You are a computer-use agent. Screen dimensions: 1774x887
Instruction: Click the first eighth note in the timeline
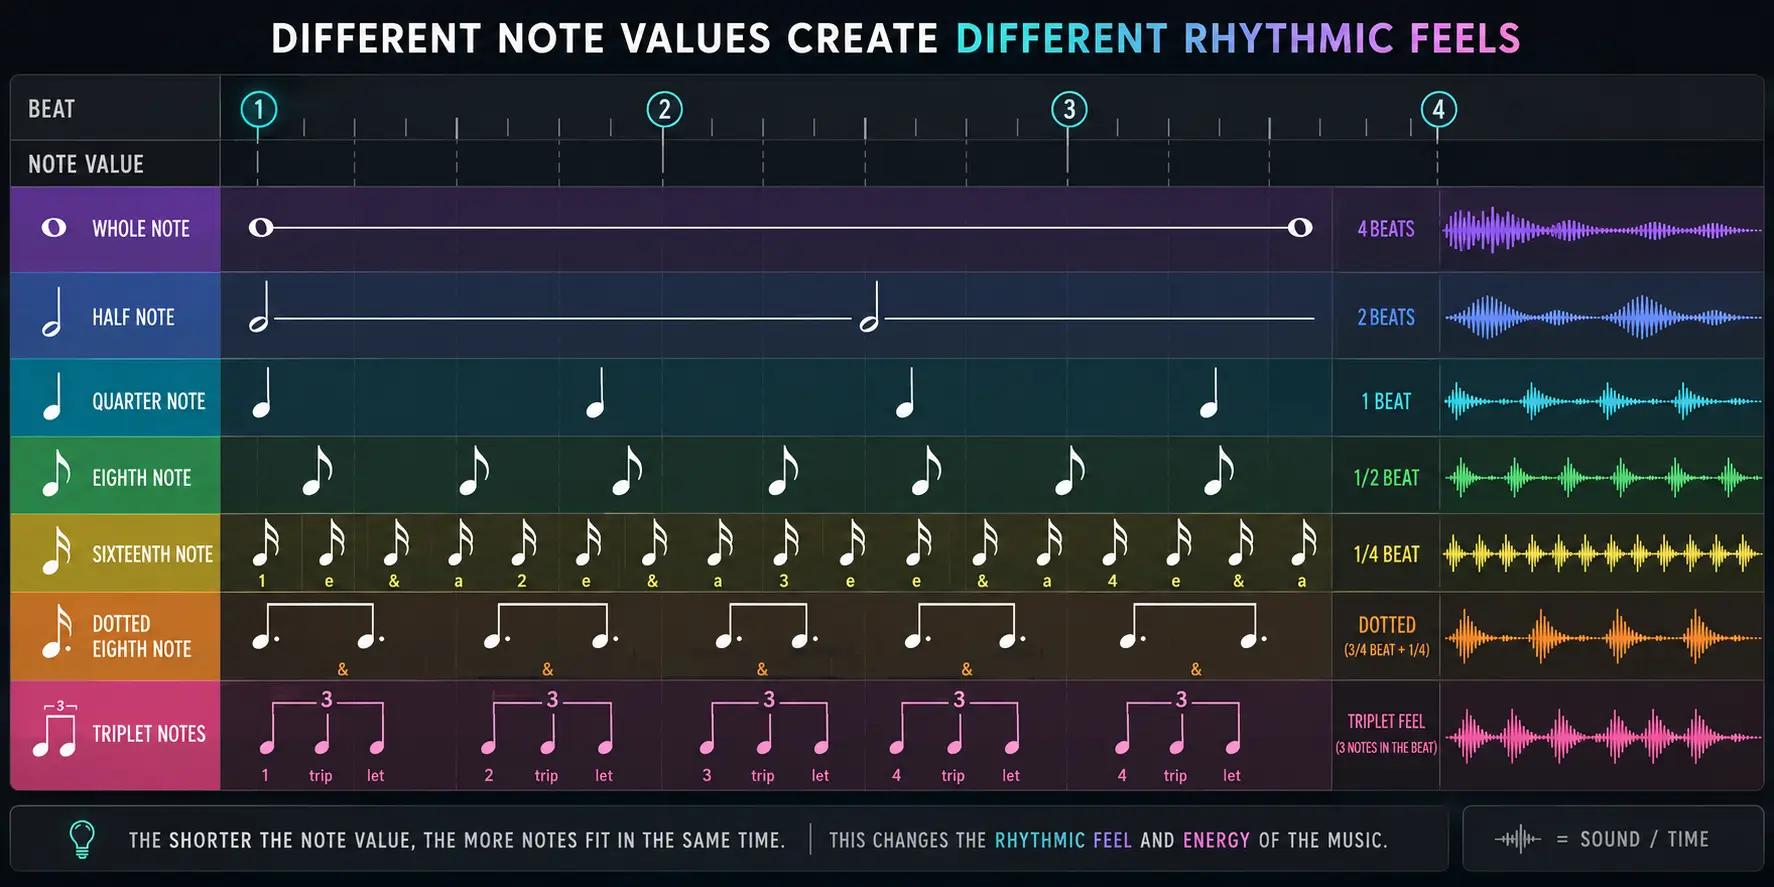coord(318,471)
